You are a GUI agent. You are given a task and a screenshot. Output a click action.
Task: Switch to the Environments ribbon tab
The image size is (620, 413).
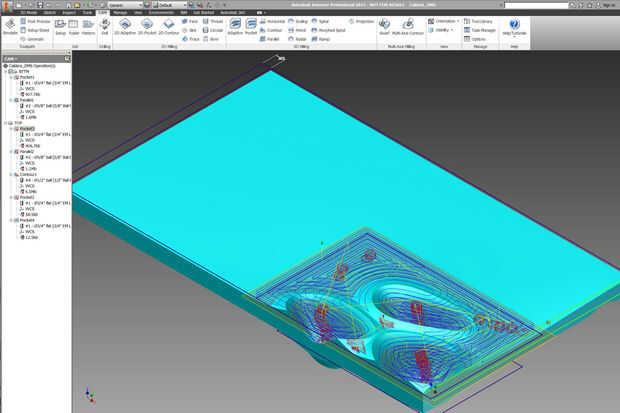point(161,13)
